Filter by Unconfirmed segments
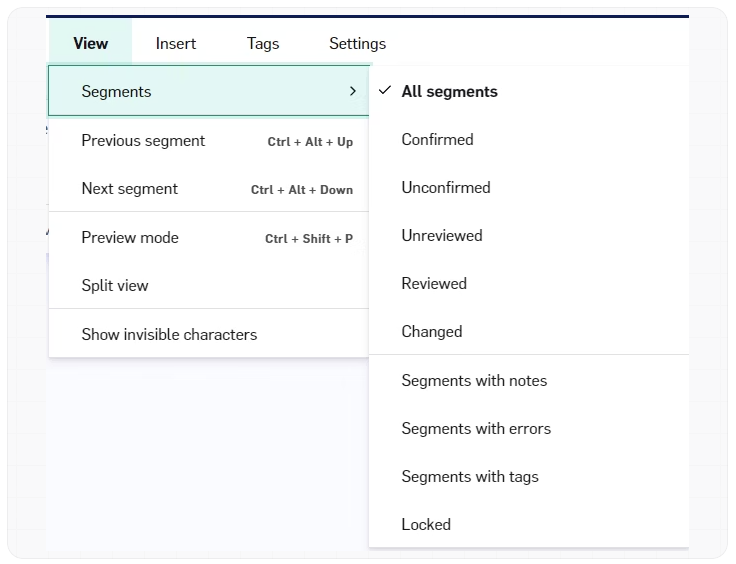This screenshot has height=564, width=736. (446, 187)
